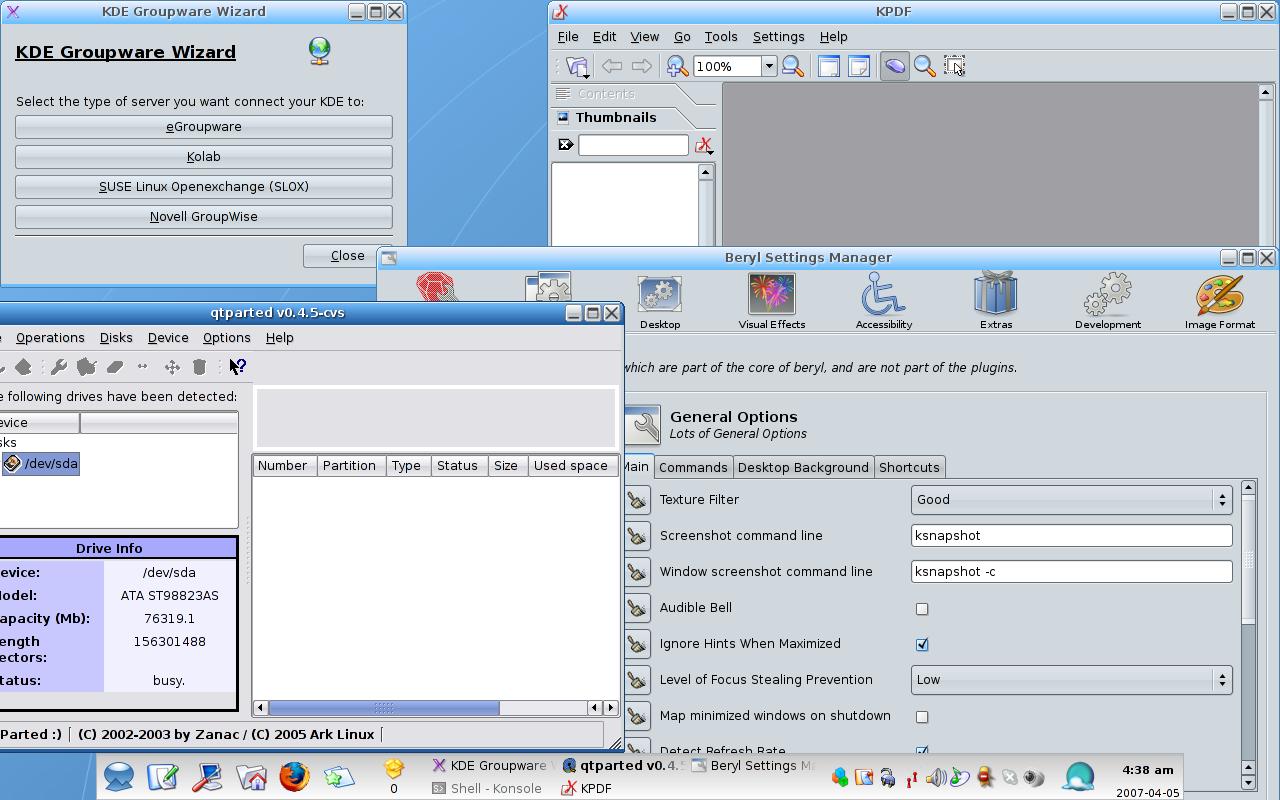The width and height of the screenshot is (1280, 800).
Task: Choose SUSE Linux Openexchange (SLOX) button
Action: (x=204, y=187)
